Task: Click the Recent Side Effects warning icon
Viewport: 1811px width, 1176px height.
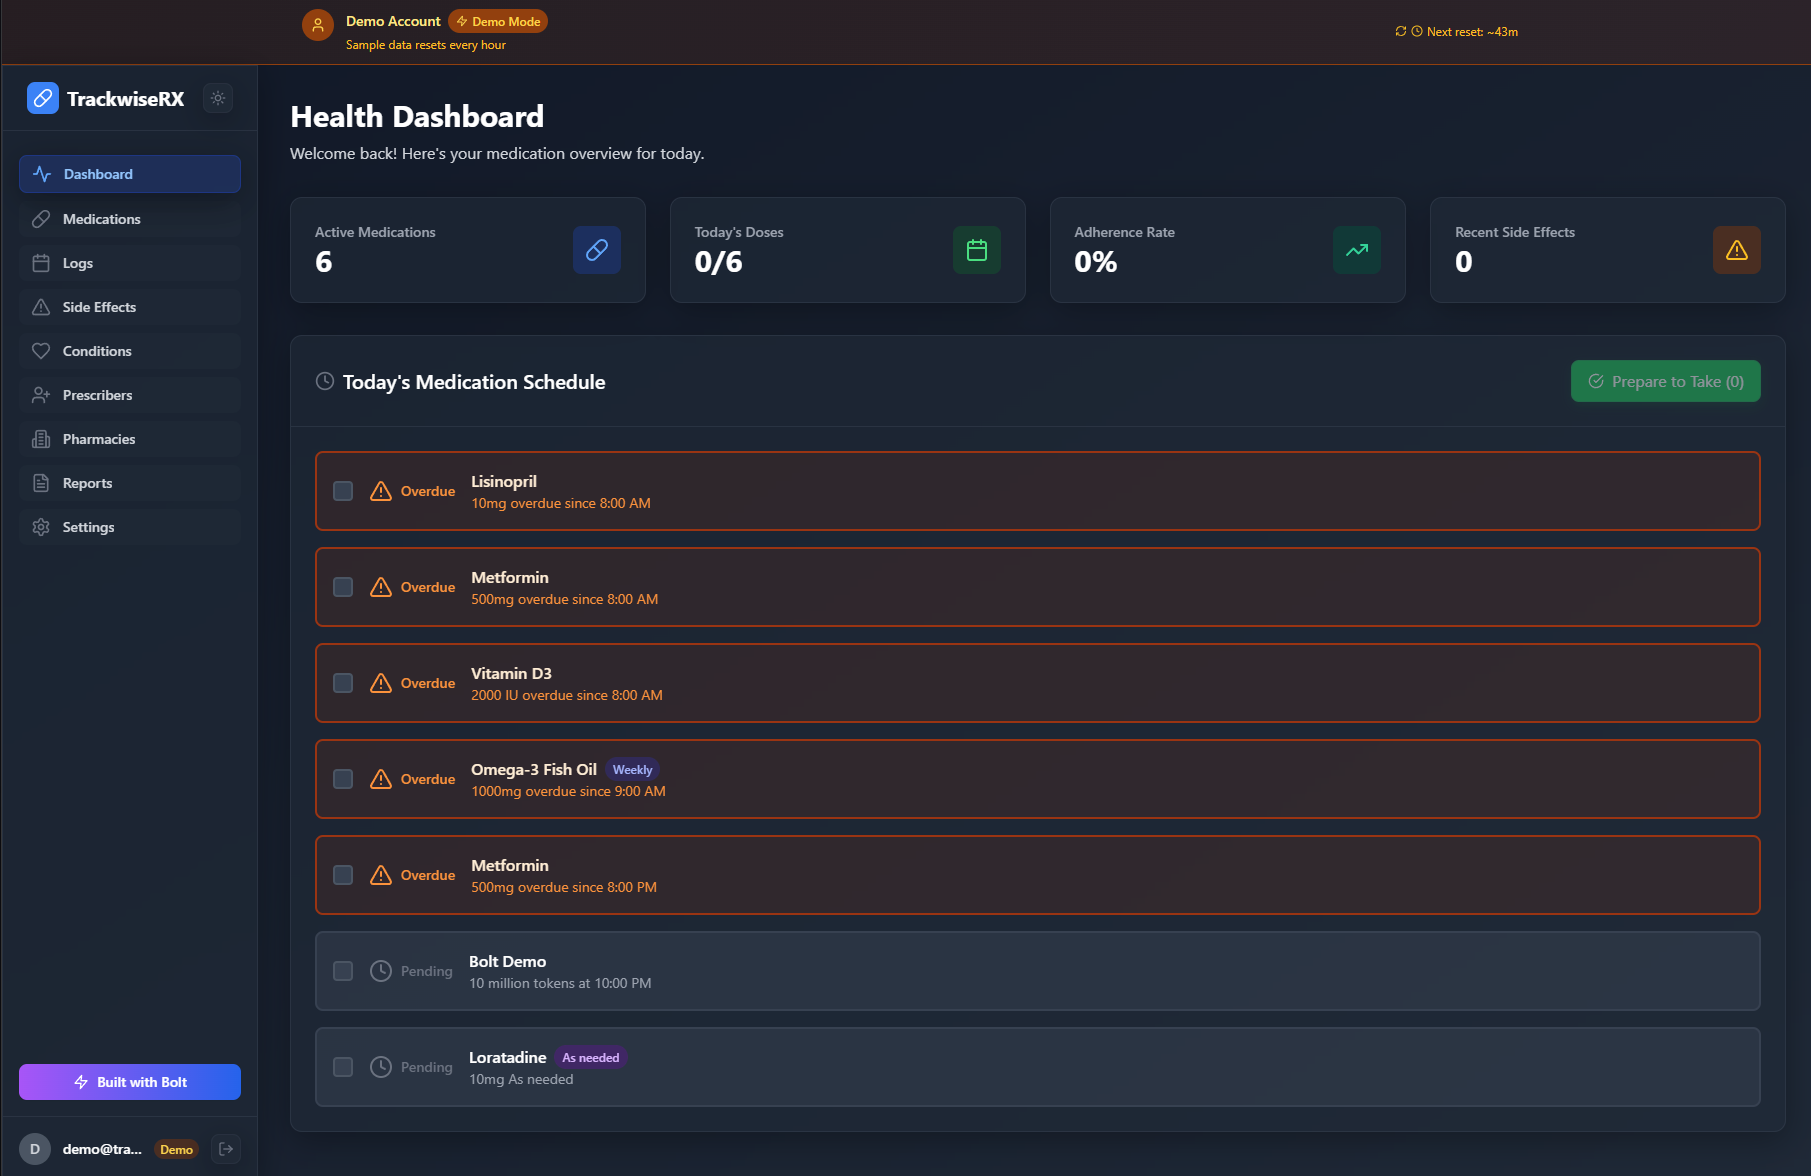Action: coord(1737,250)
